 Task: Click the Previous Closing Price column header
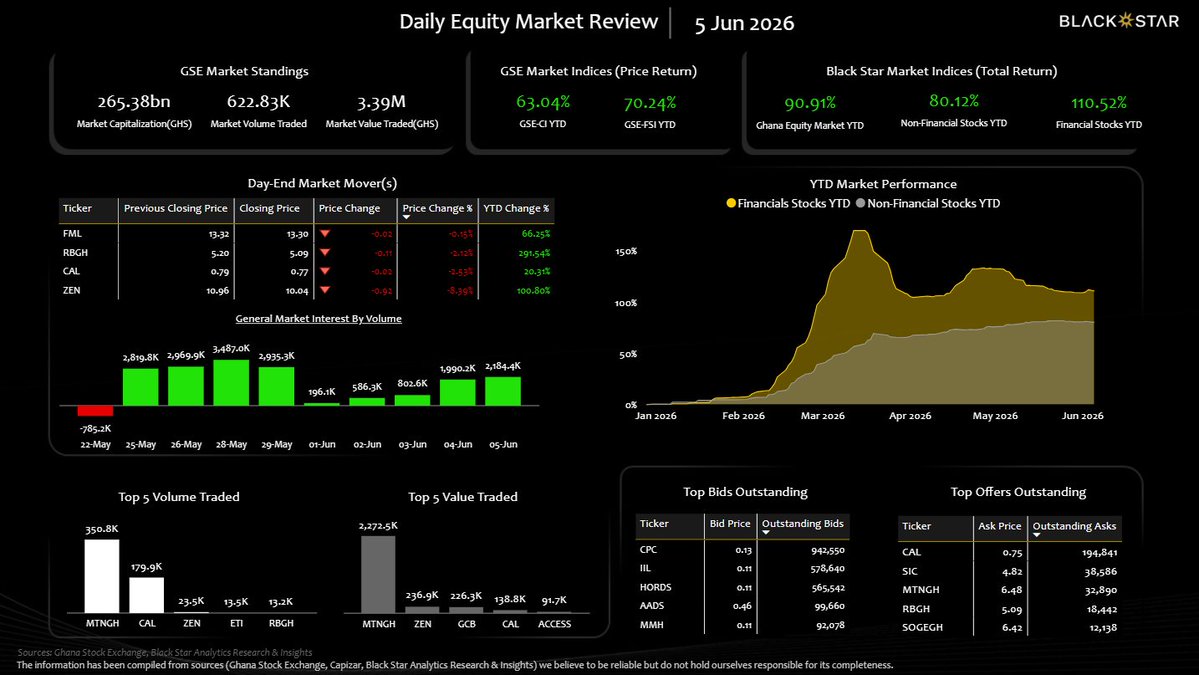(x=176, y=208)
